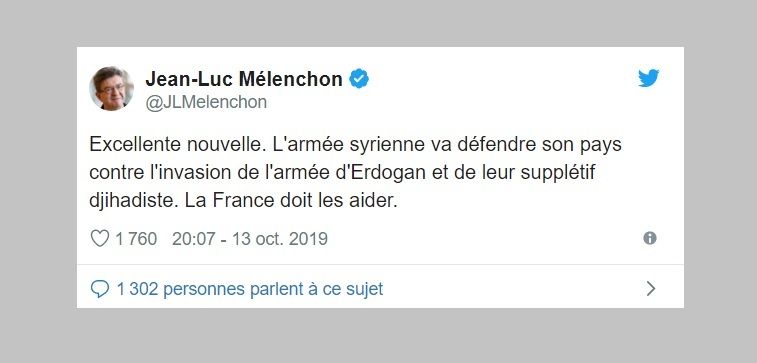
Task: Open Jean-Luc Mélenchon's profile picture
Action: pyautogui.click(x=112, y=88)
